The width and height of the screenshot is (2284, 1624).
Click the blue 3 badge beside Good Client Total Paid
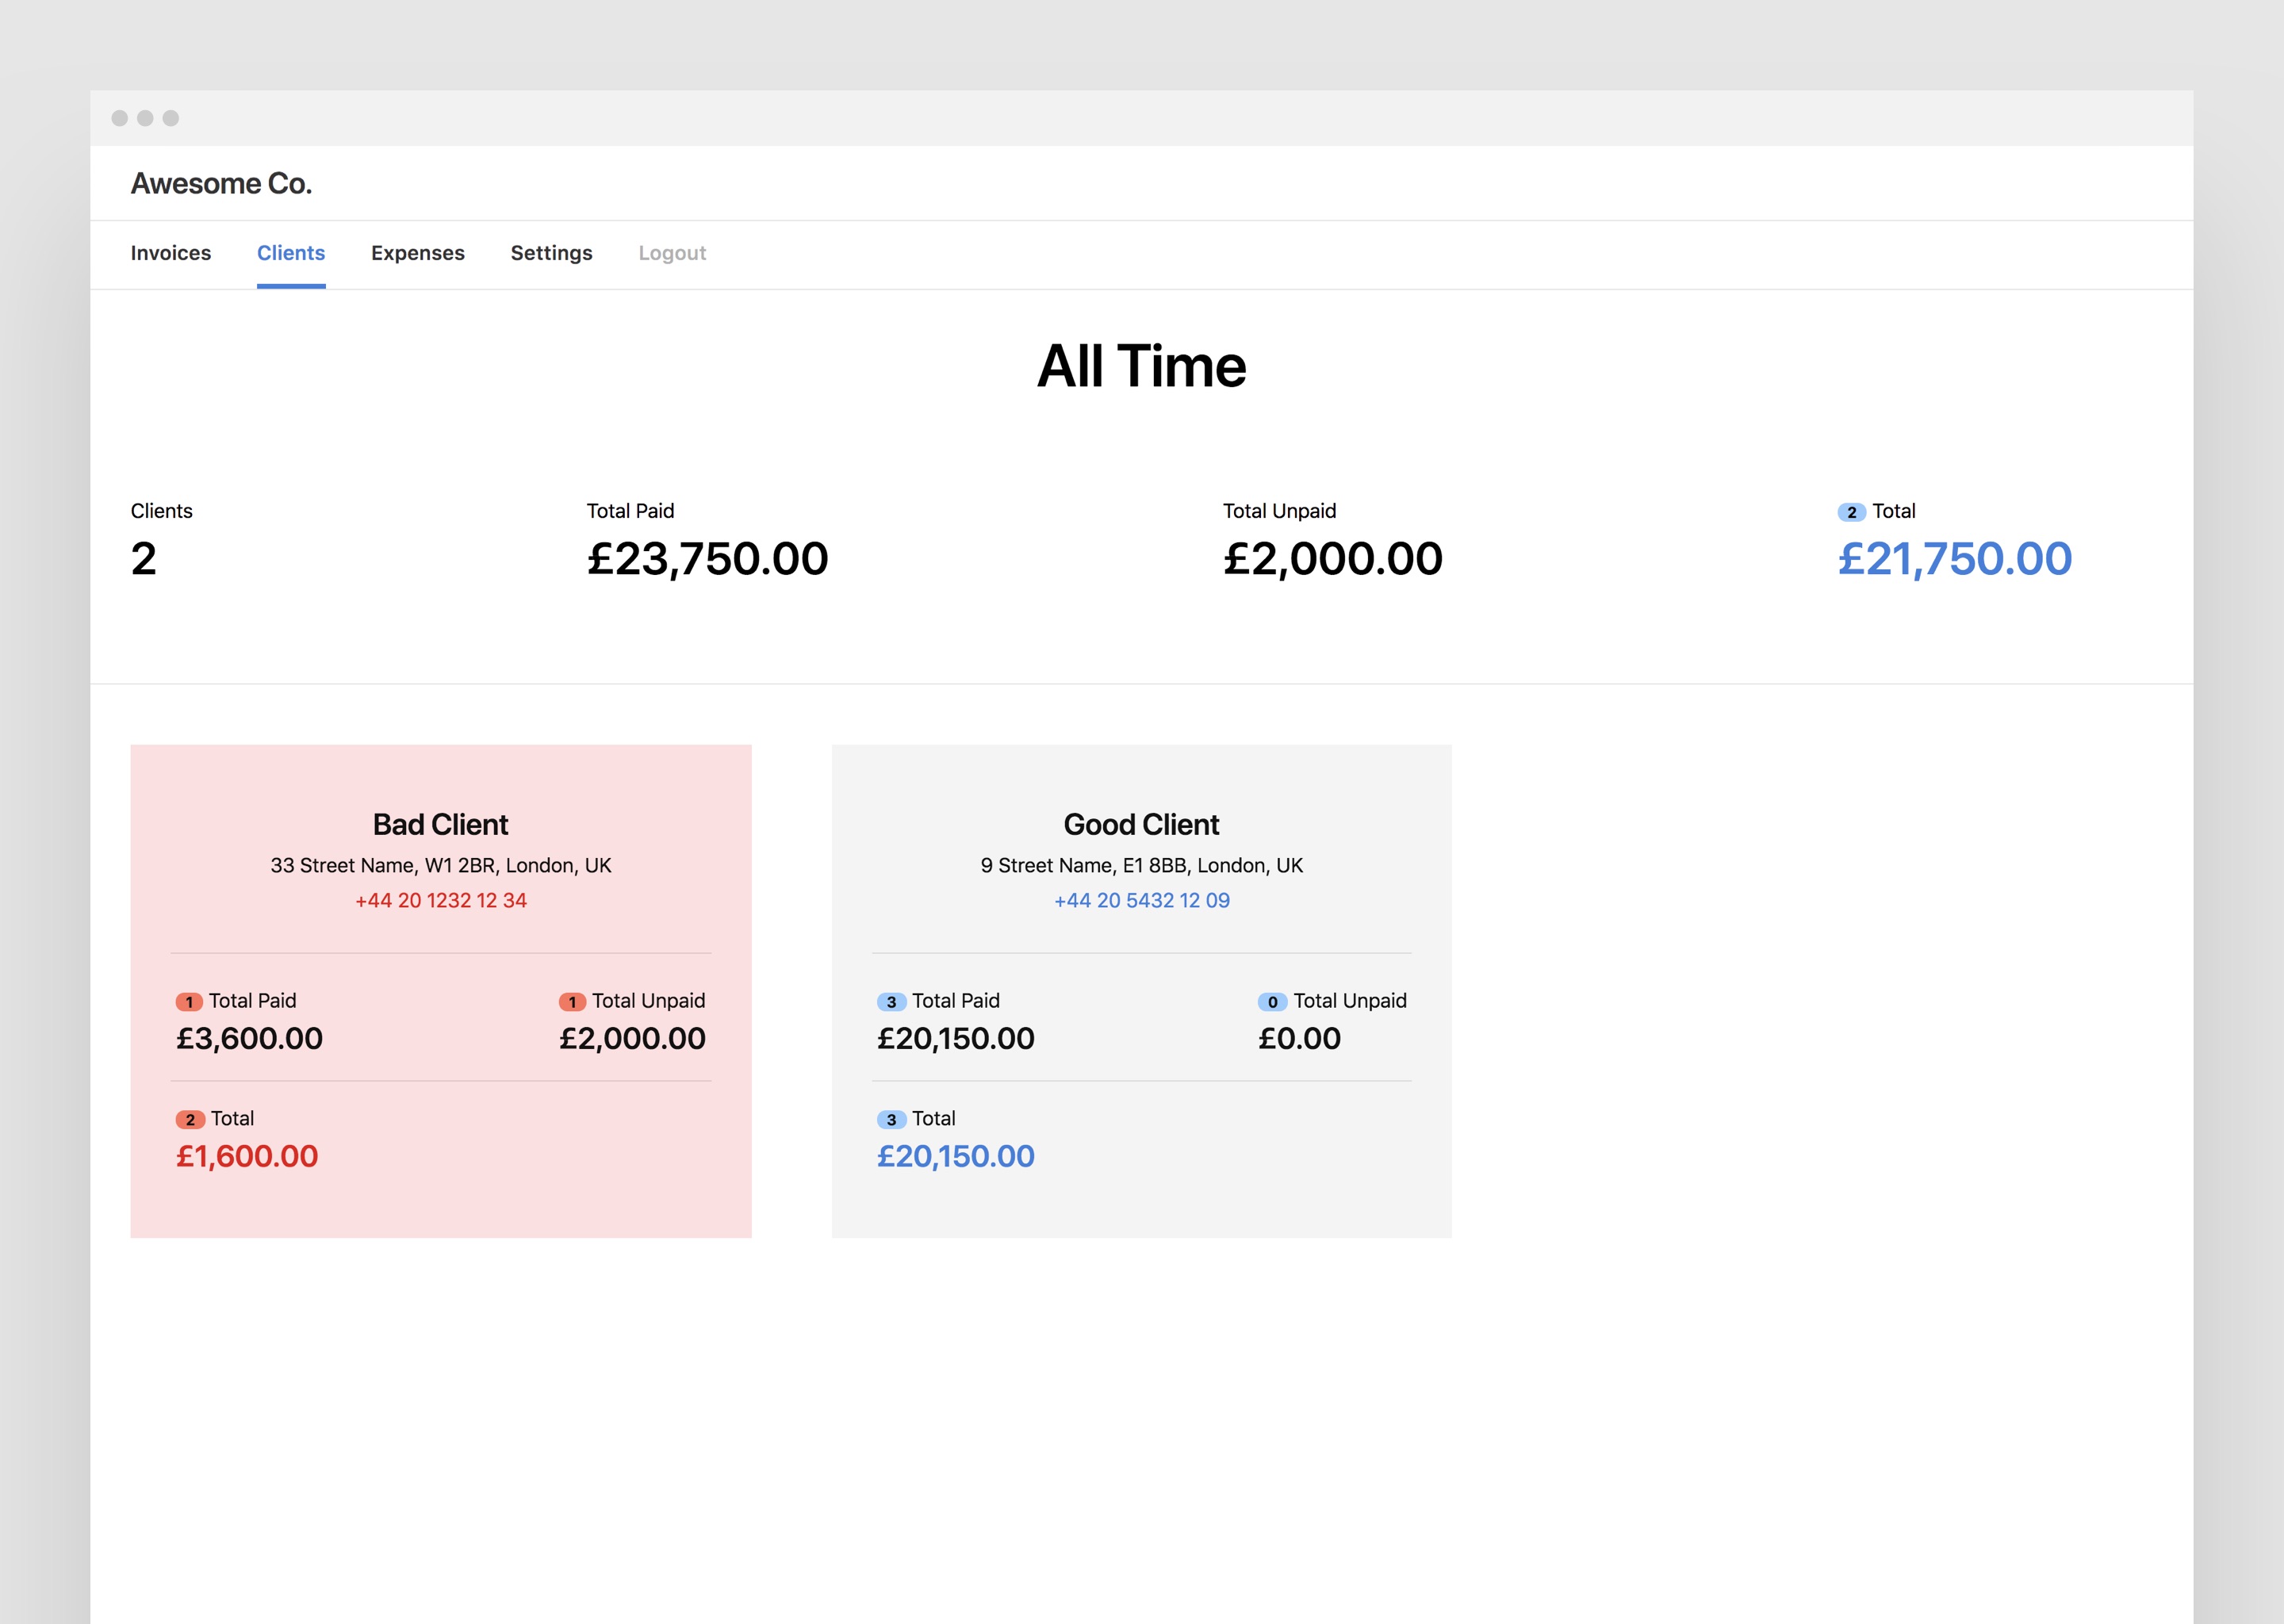point(891,1002)
